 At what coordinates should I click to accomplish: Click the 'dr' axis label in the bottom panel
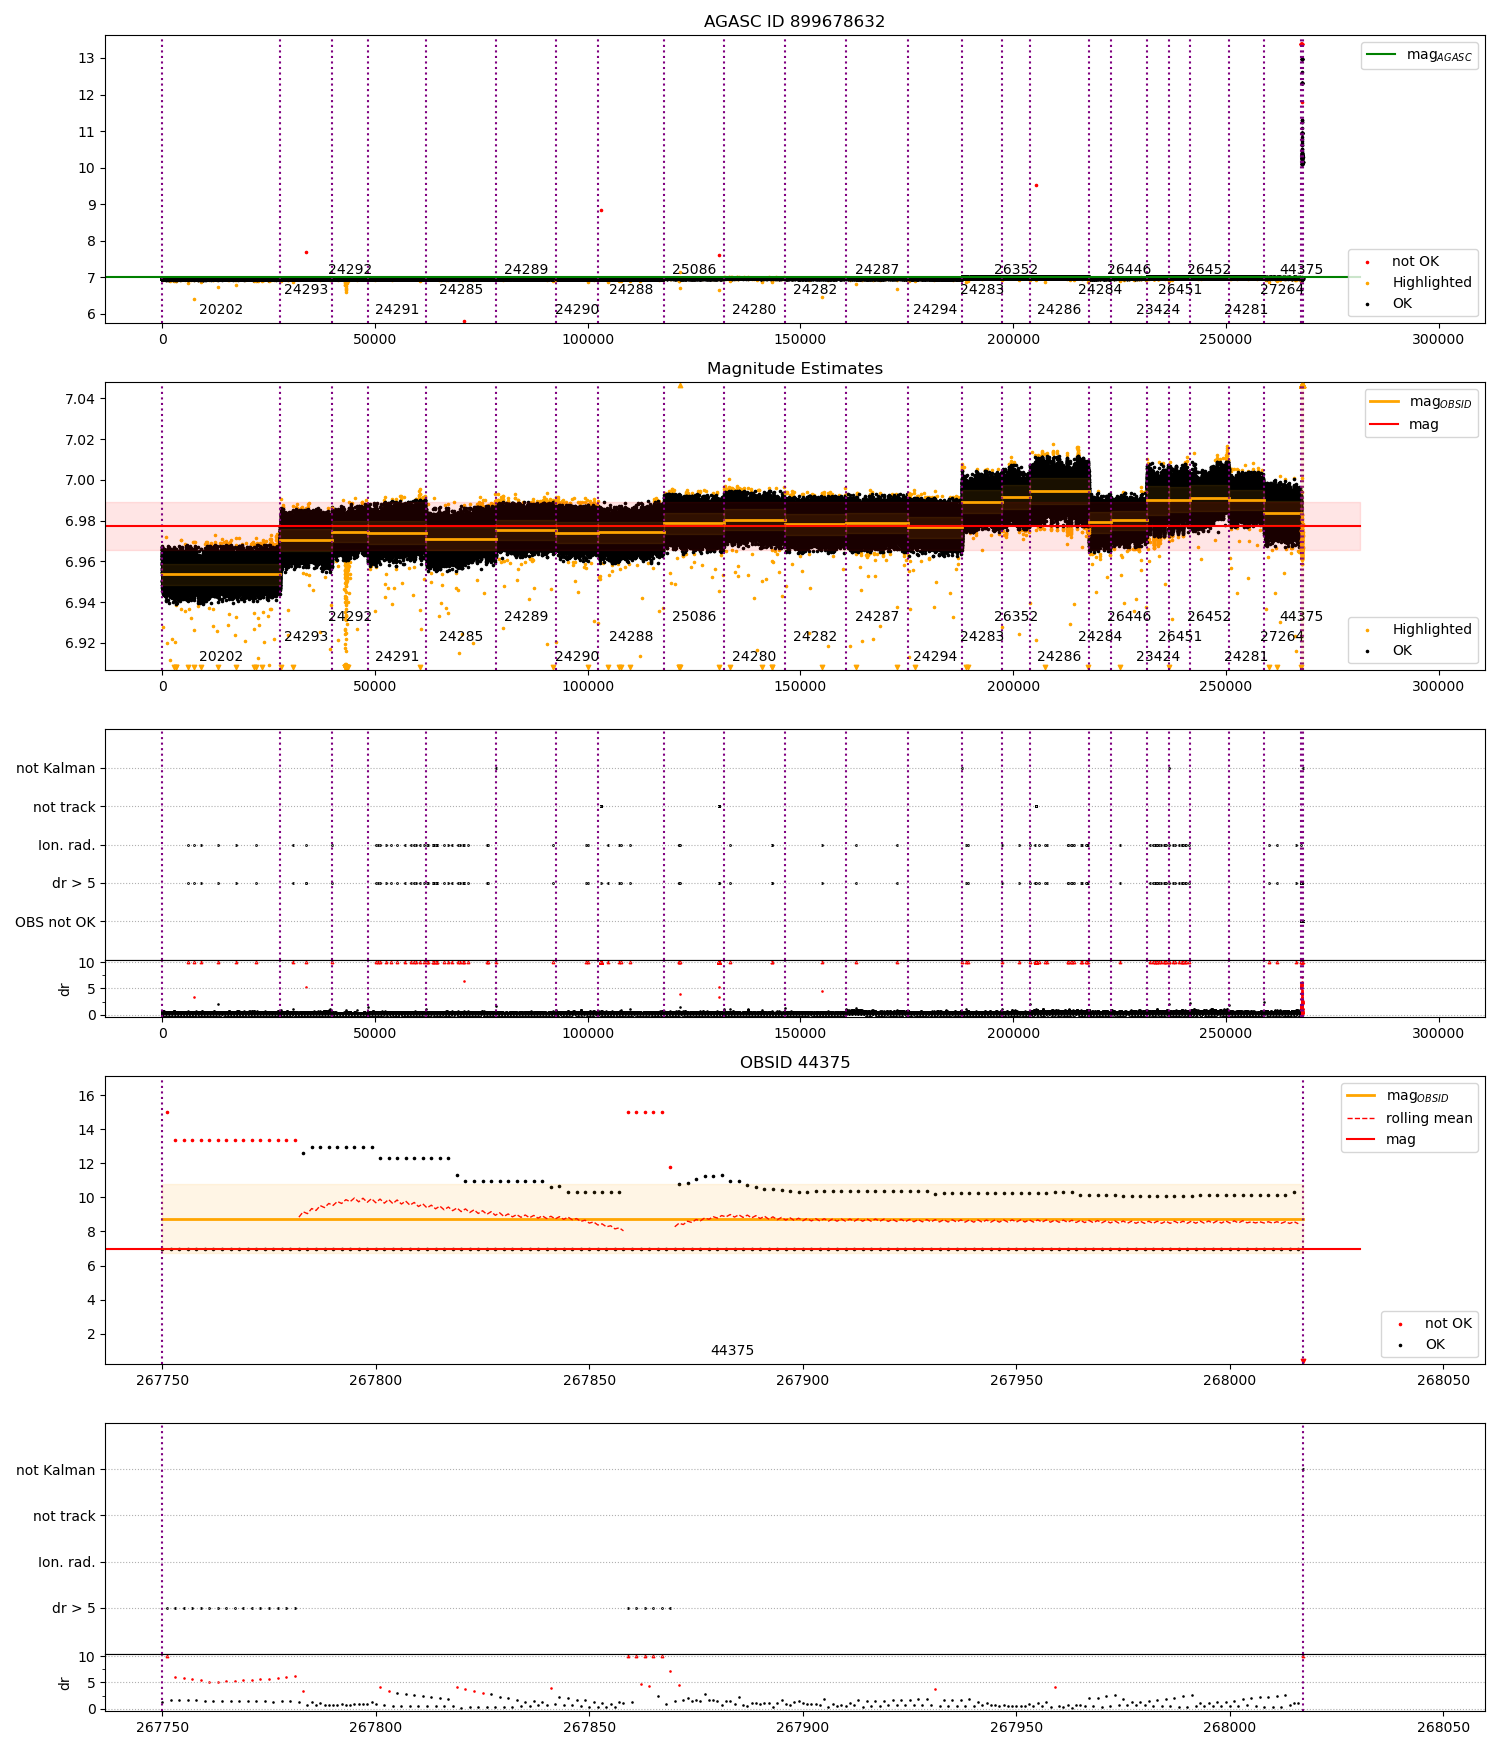[x=65, y=1683]
